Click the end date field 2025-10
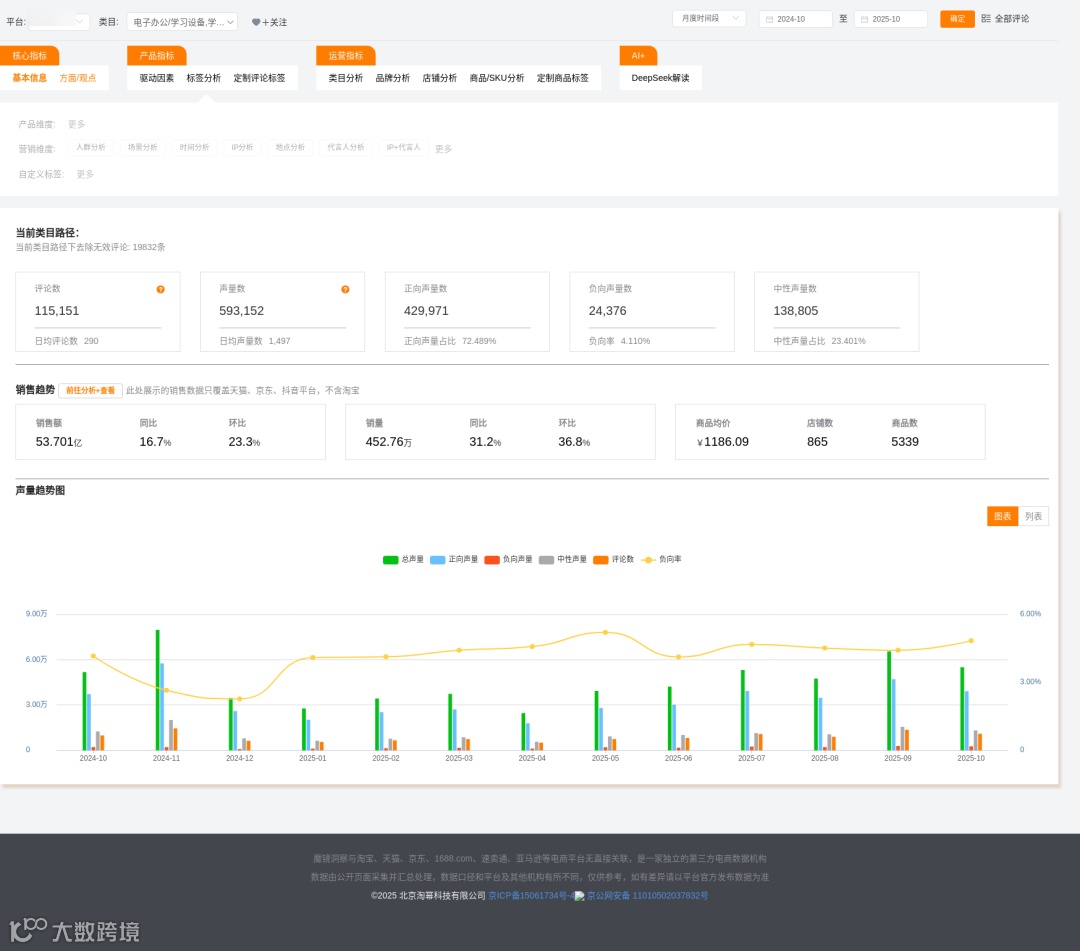 coord(891,19)
